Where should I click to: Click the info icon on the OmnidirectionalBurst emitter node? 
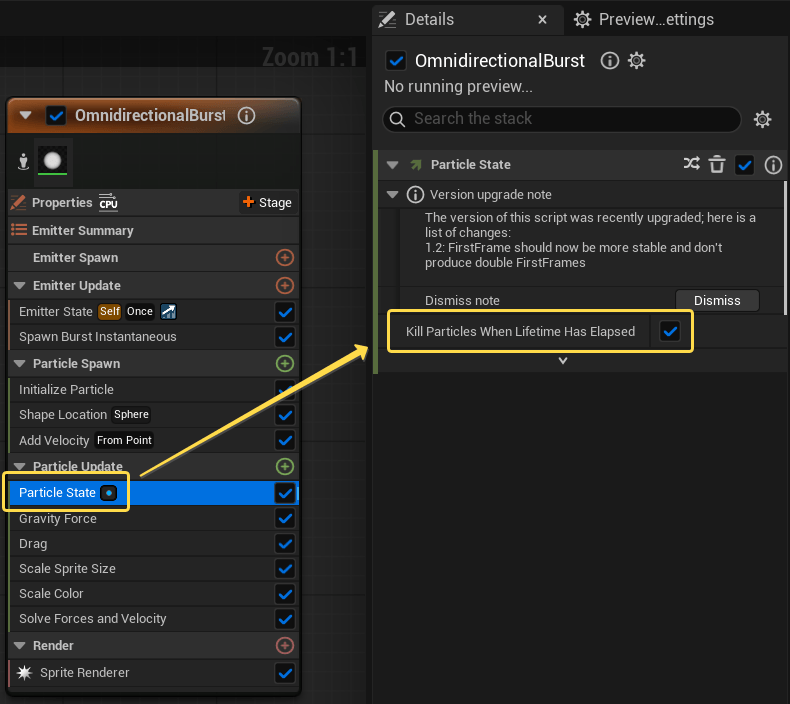pos(246,115)
